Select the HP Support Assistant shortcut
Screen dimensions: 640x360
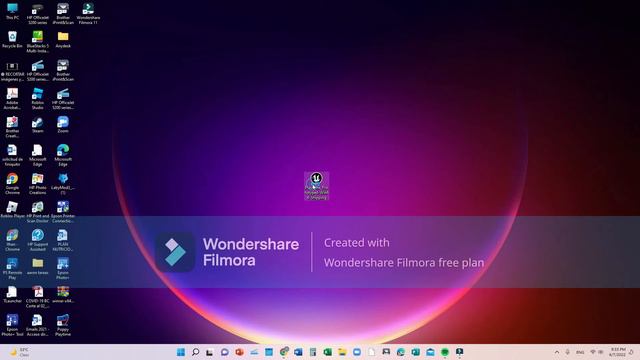[38, 240]
